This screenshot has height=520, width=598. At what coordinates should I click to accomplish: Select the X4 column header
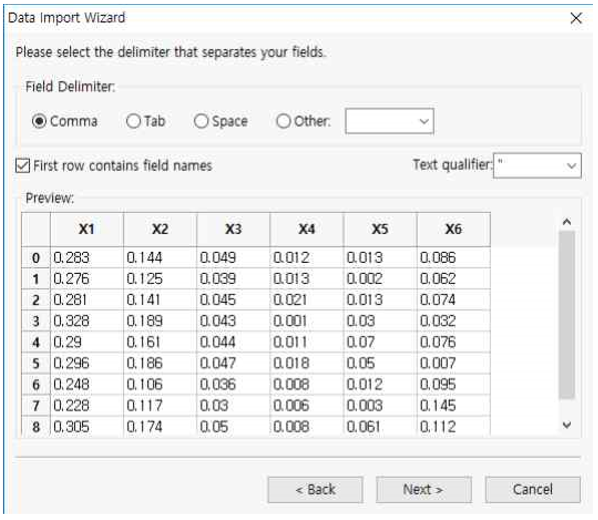(x=307, y=229)
